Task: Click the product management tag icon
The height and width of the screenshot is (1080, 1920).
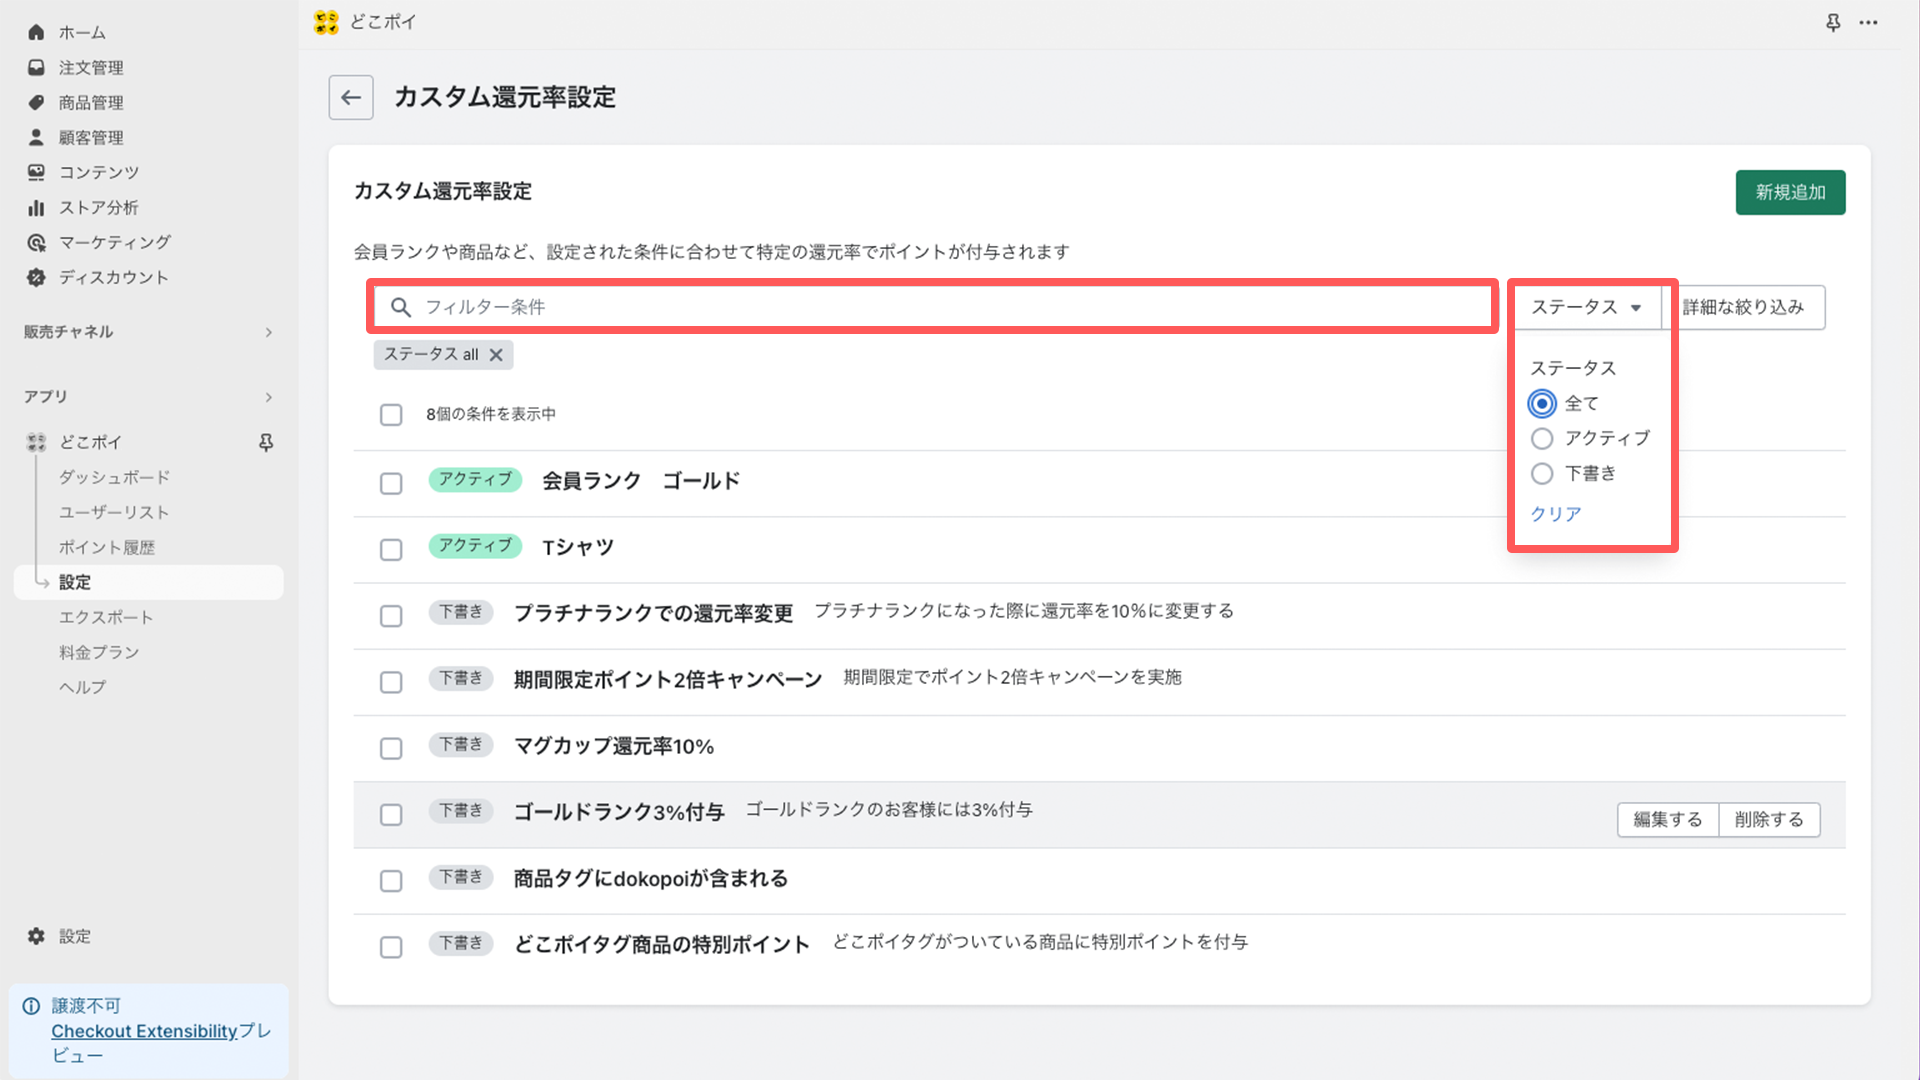Action: (36, 102)
